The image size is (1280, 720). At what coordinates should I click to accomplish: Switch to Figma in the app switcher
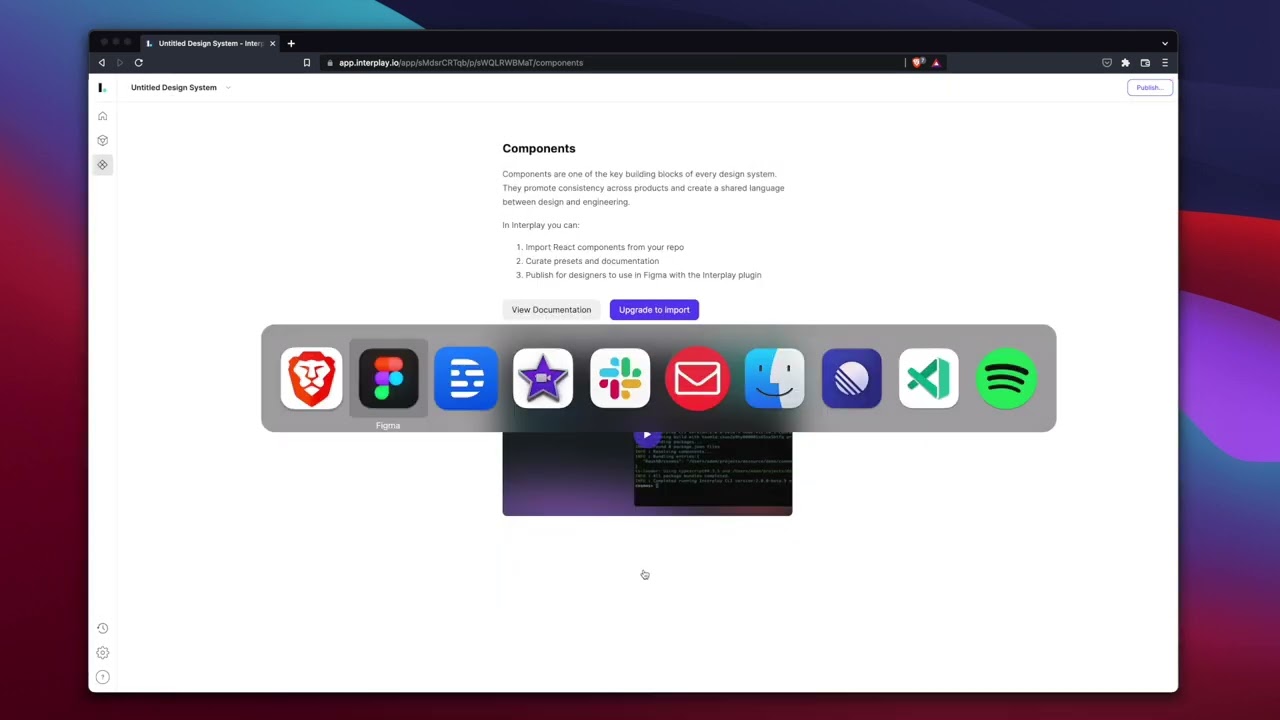(x=388, y=378)
